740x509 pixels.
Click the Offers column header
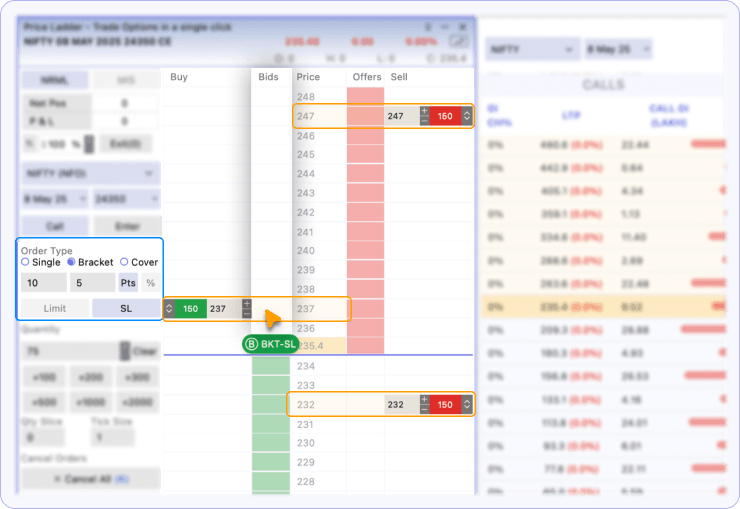(367, 77)
